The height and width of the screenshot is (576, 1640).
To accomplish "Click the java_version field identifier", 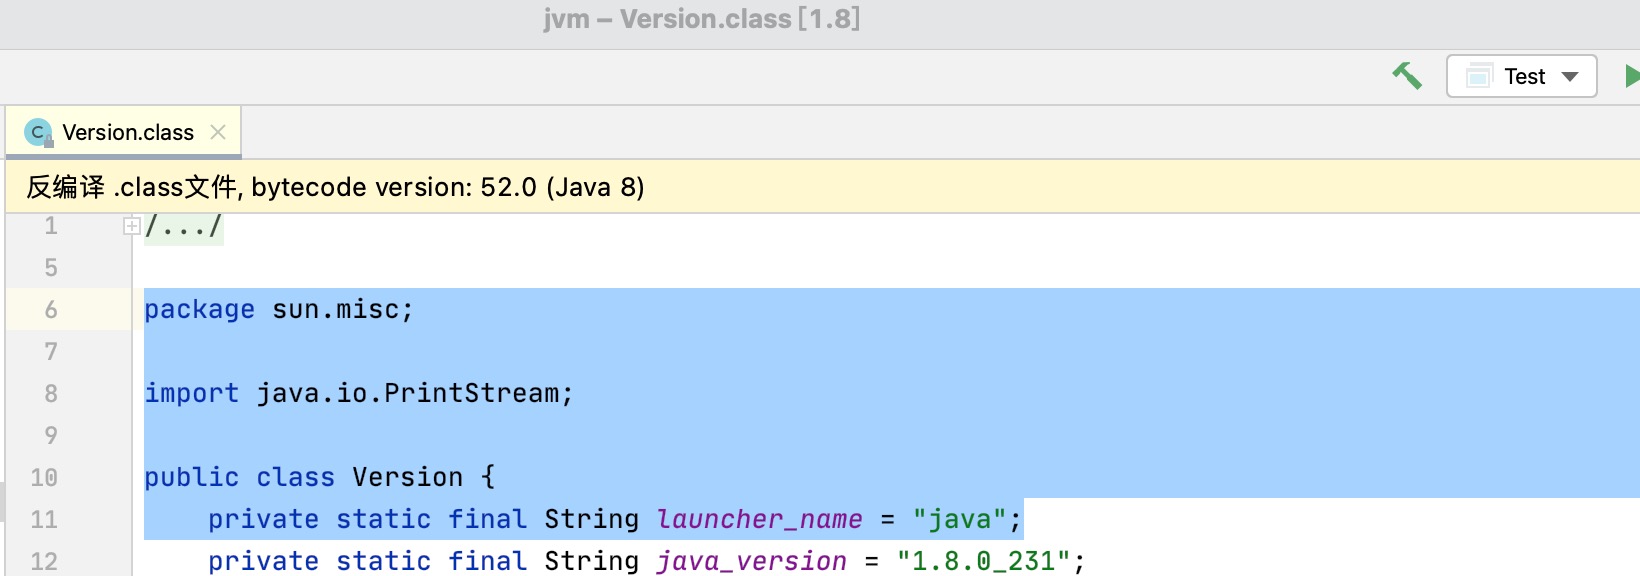I will [751, 561].
